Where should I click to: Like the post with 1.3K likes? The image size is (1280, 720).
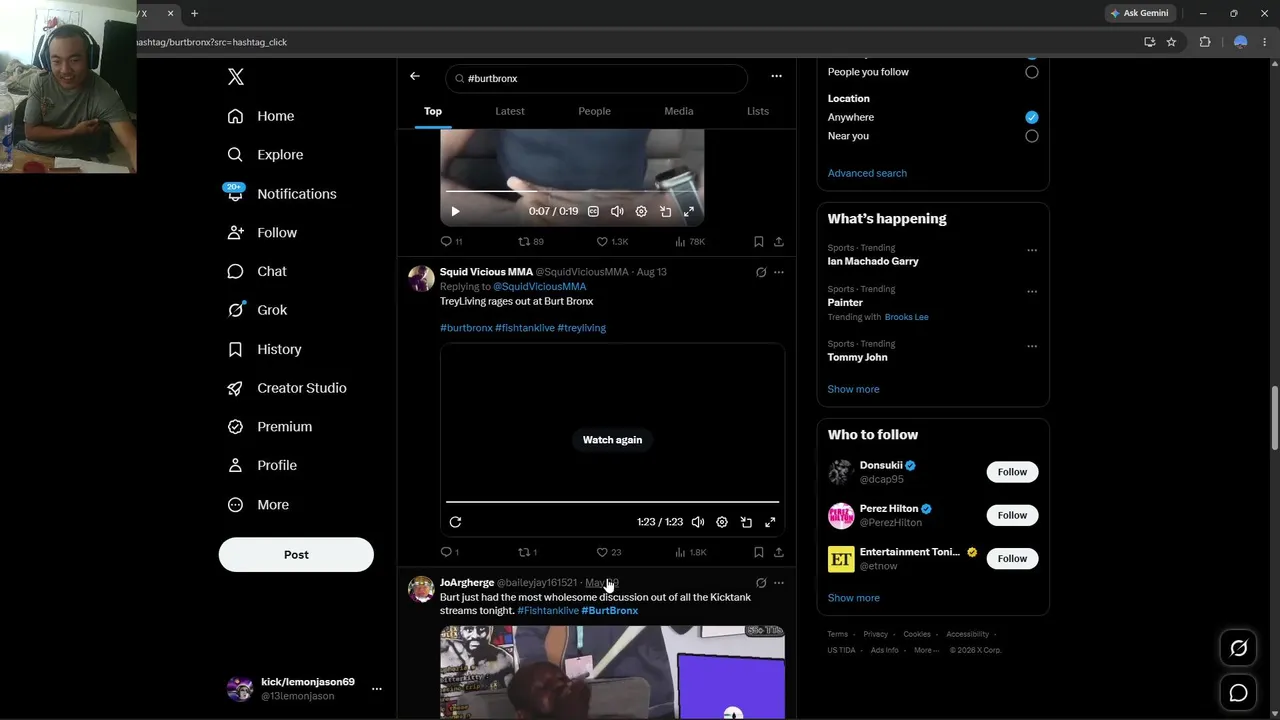612,242
